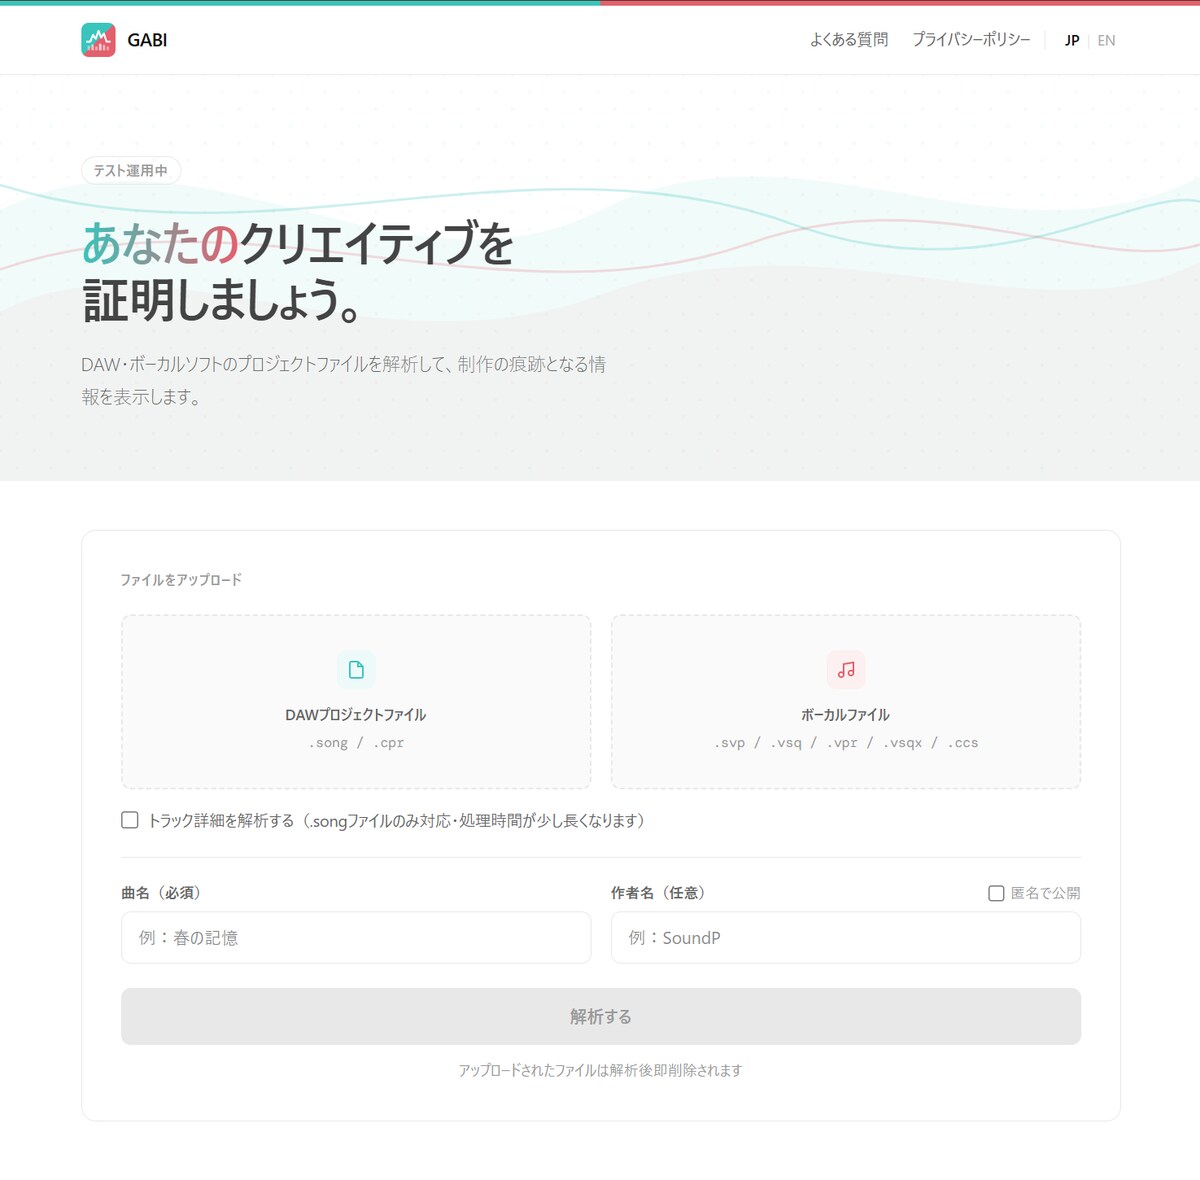1200x1180 pixels.
Task: Click the GABI site name
Action: pyautogui.click(x=147, y=40)
